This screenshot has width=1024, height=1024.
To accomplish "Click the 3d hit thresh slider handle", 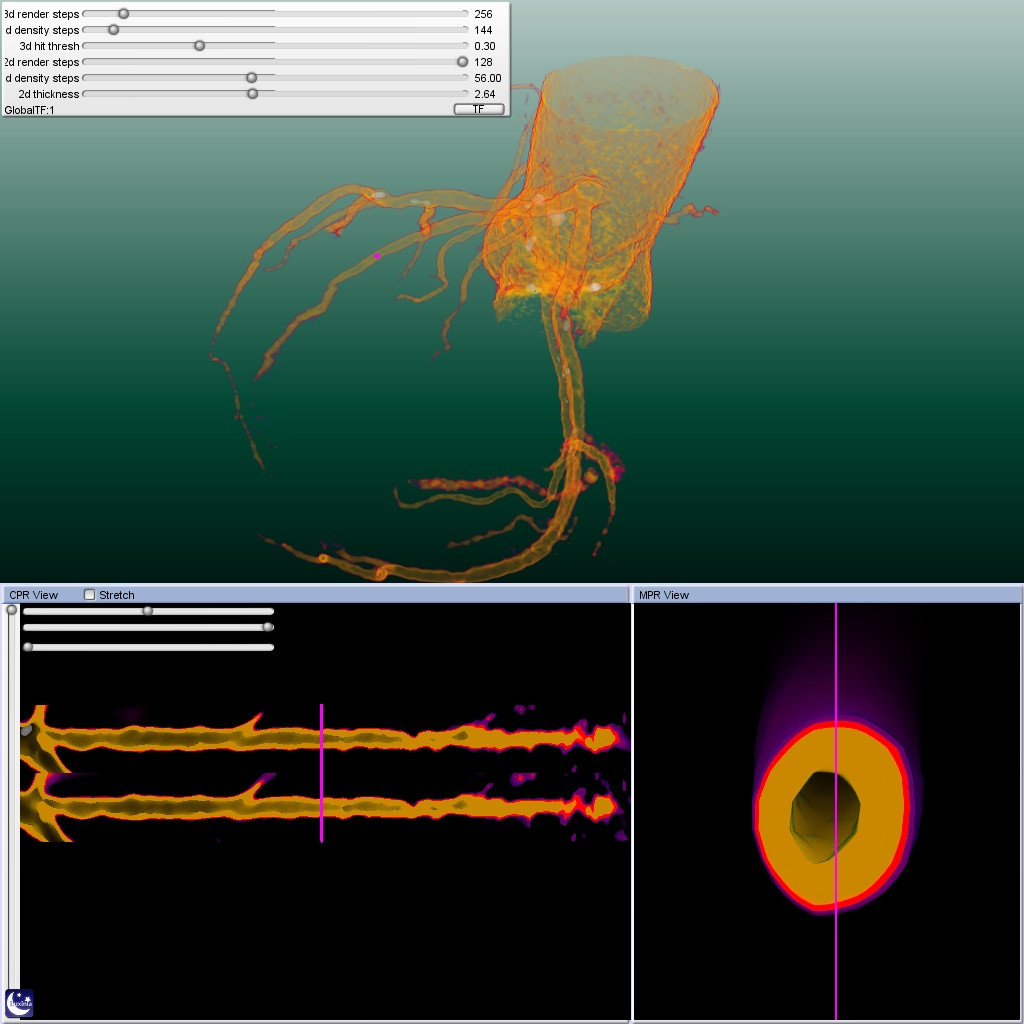I will point(199,46).
